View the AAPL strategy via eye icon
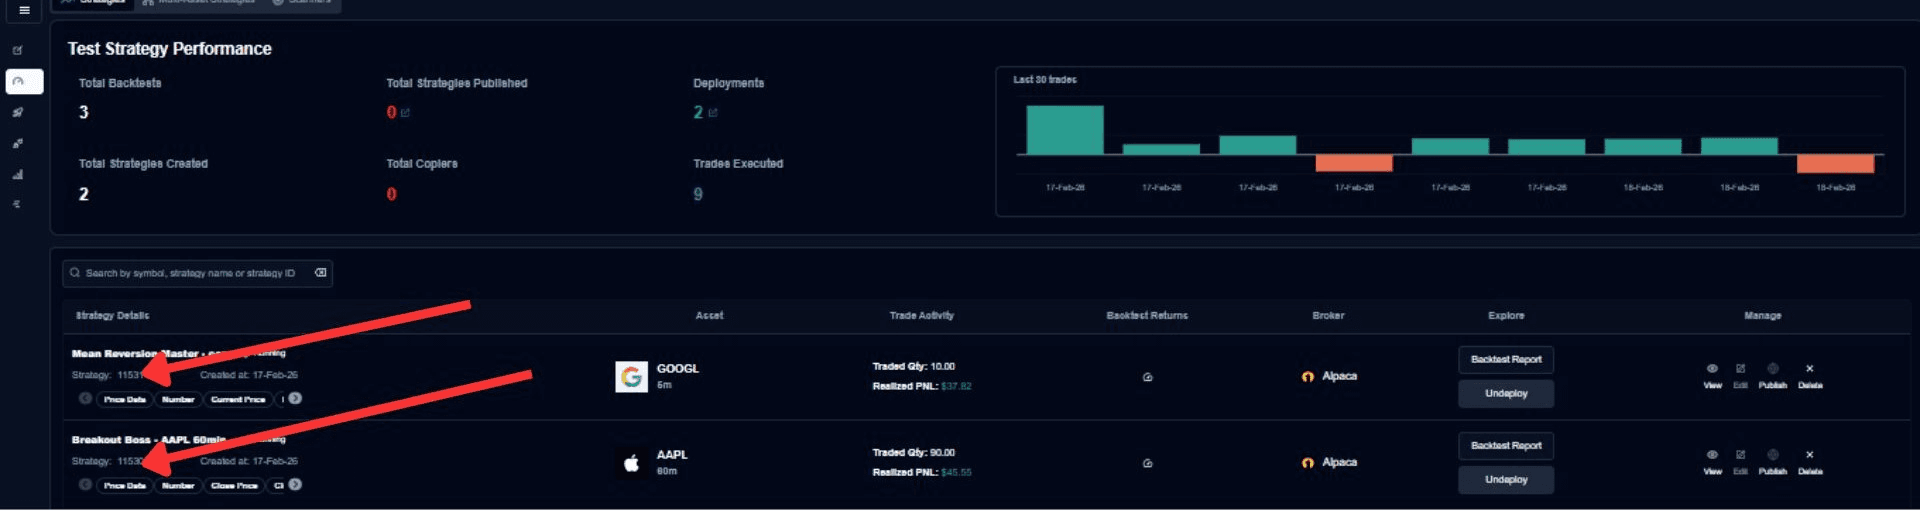1920x511 pixels. 1712,455
